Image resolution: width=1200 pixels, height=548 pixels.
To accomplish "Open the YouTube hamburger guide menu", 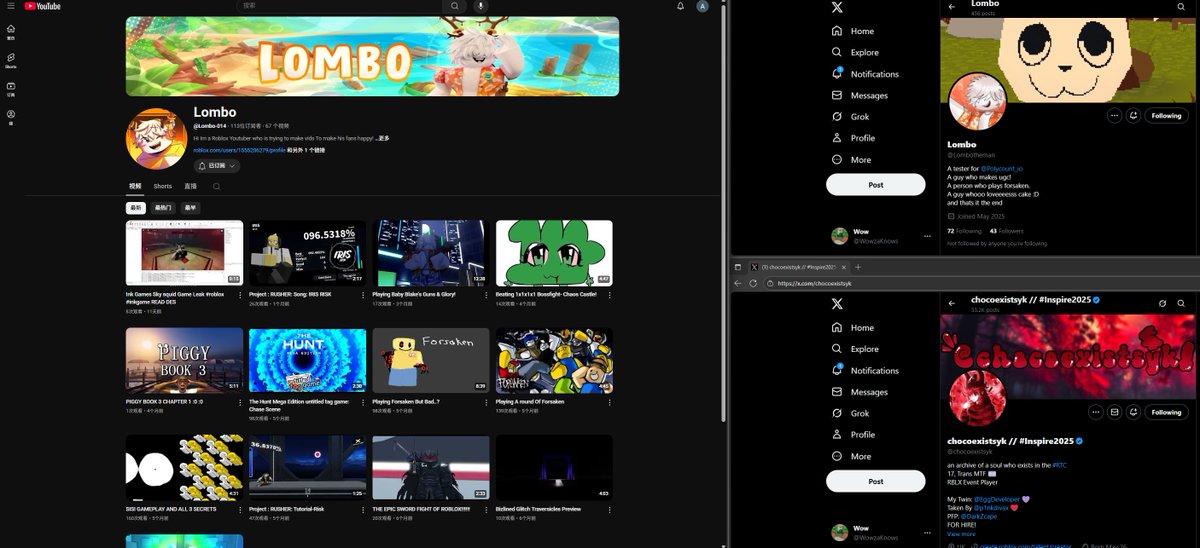I will pos(11,6).
